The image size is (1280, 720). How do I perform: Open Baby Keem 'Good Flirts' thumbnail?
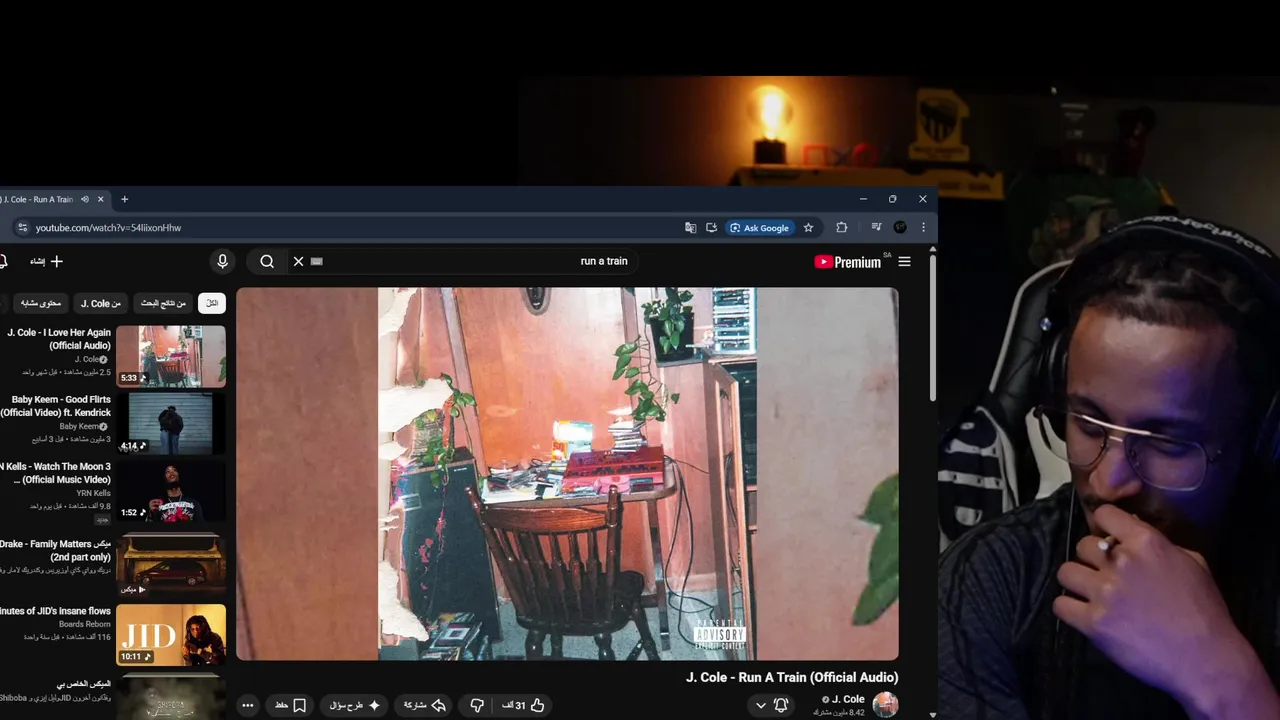coord(171,422)
